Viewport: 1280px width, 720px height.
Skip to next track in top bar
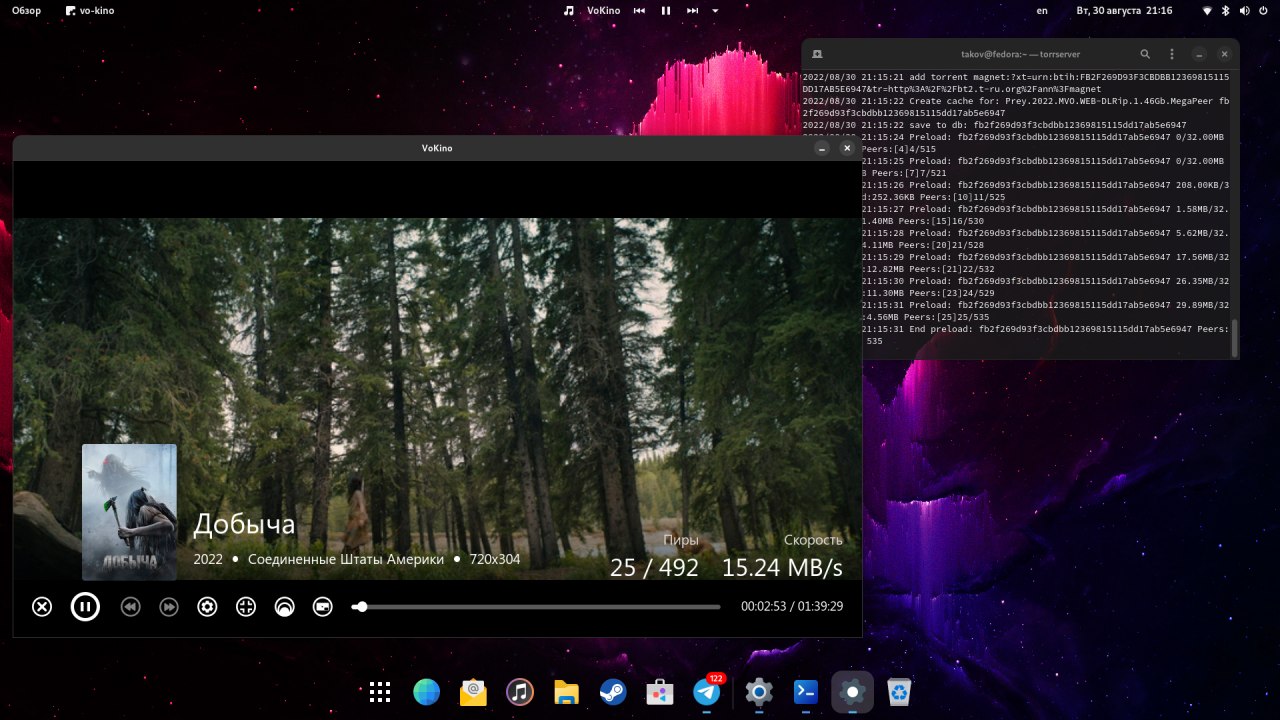point(692,11)
